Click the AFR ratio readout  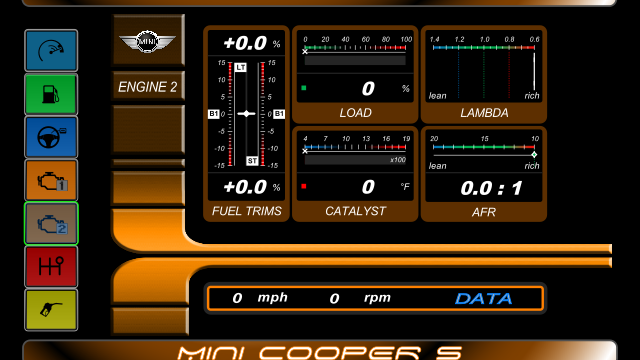[491, 188]
